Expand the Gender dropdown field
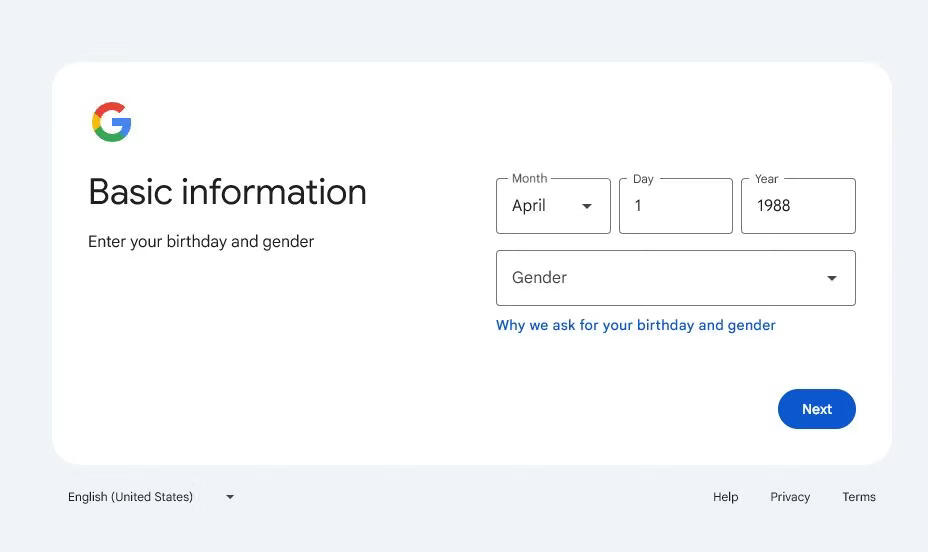This screenshot has width=928, height=552. pyautogui.click(x=675, y=278)
